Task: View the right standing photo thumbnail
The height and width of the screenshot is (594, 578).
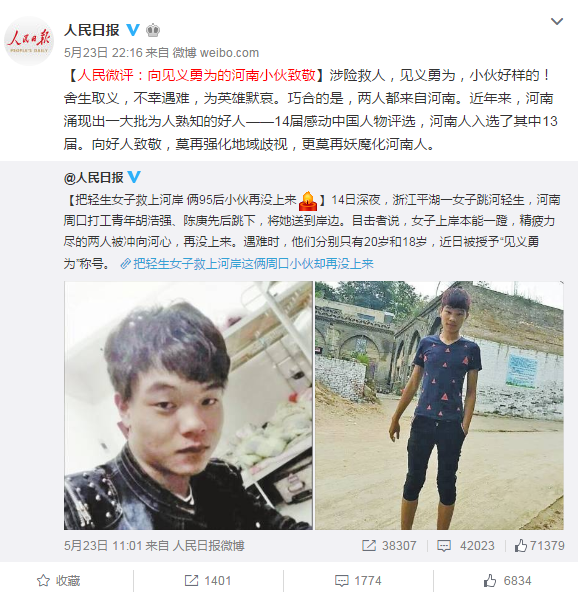Action: [439, 405]
